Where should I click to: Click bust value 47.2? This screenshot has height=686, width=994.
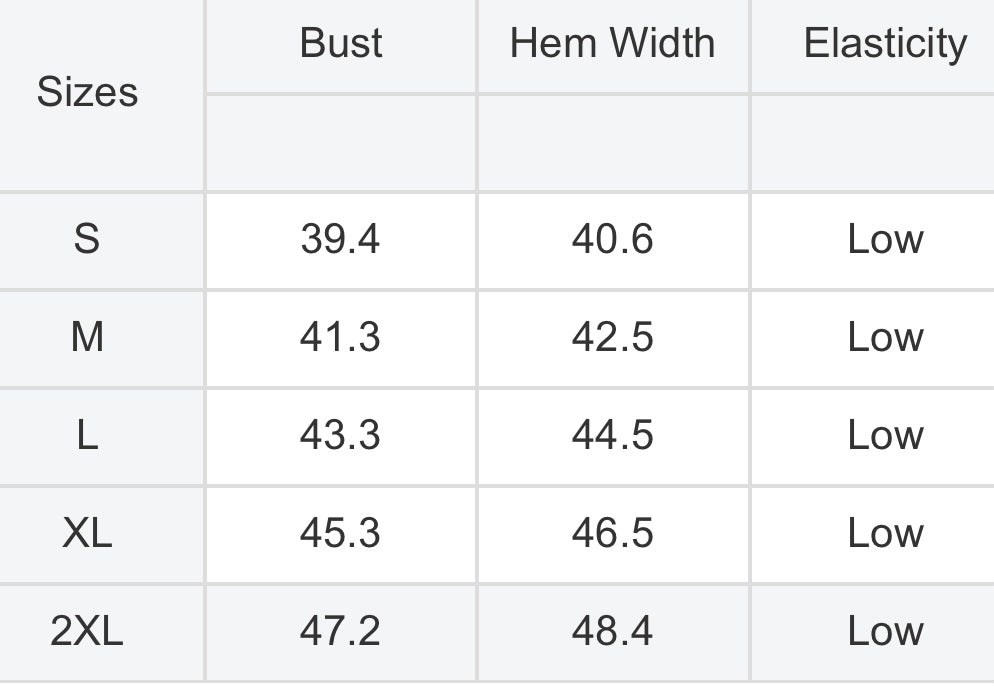[x=340, y=631]
